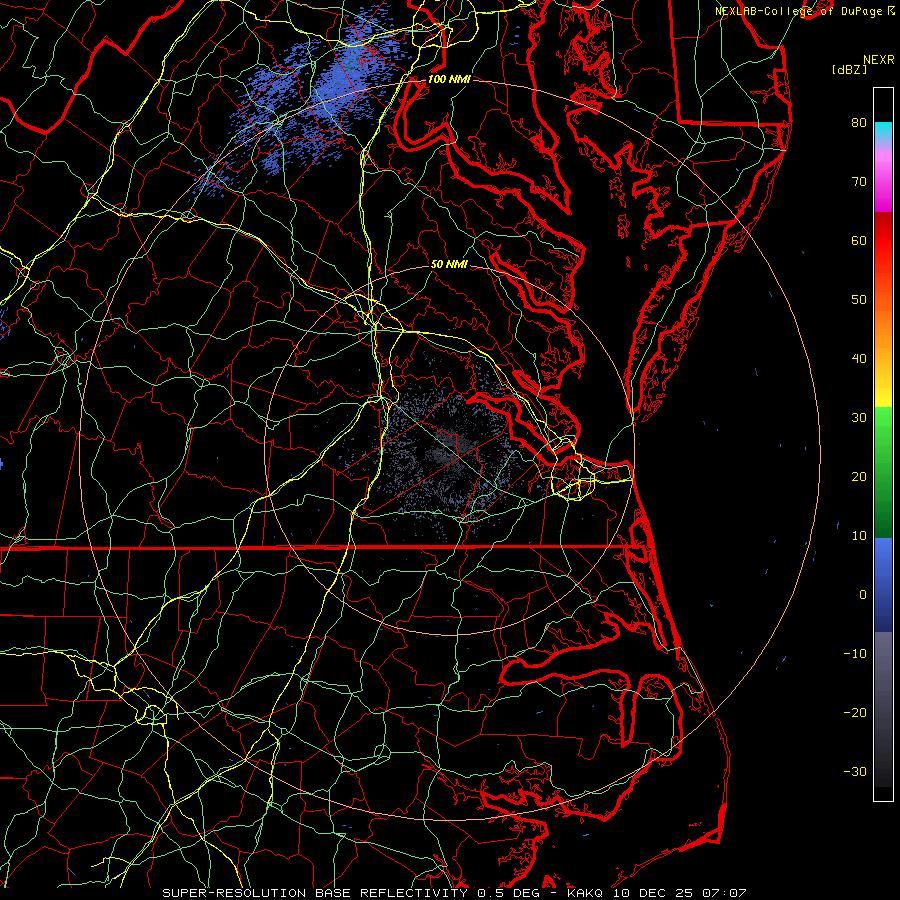Select the 20 value on the dBZ scale

(859, 477)
